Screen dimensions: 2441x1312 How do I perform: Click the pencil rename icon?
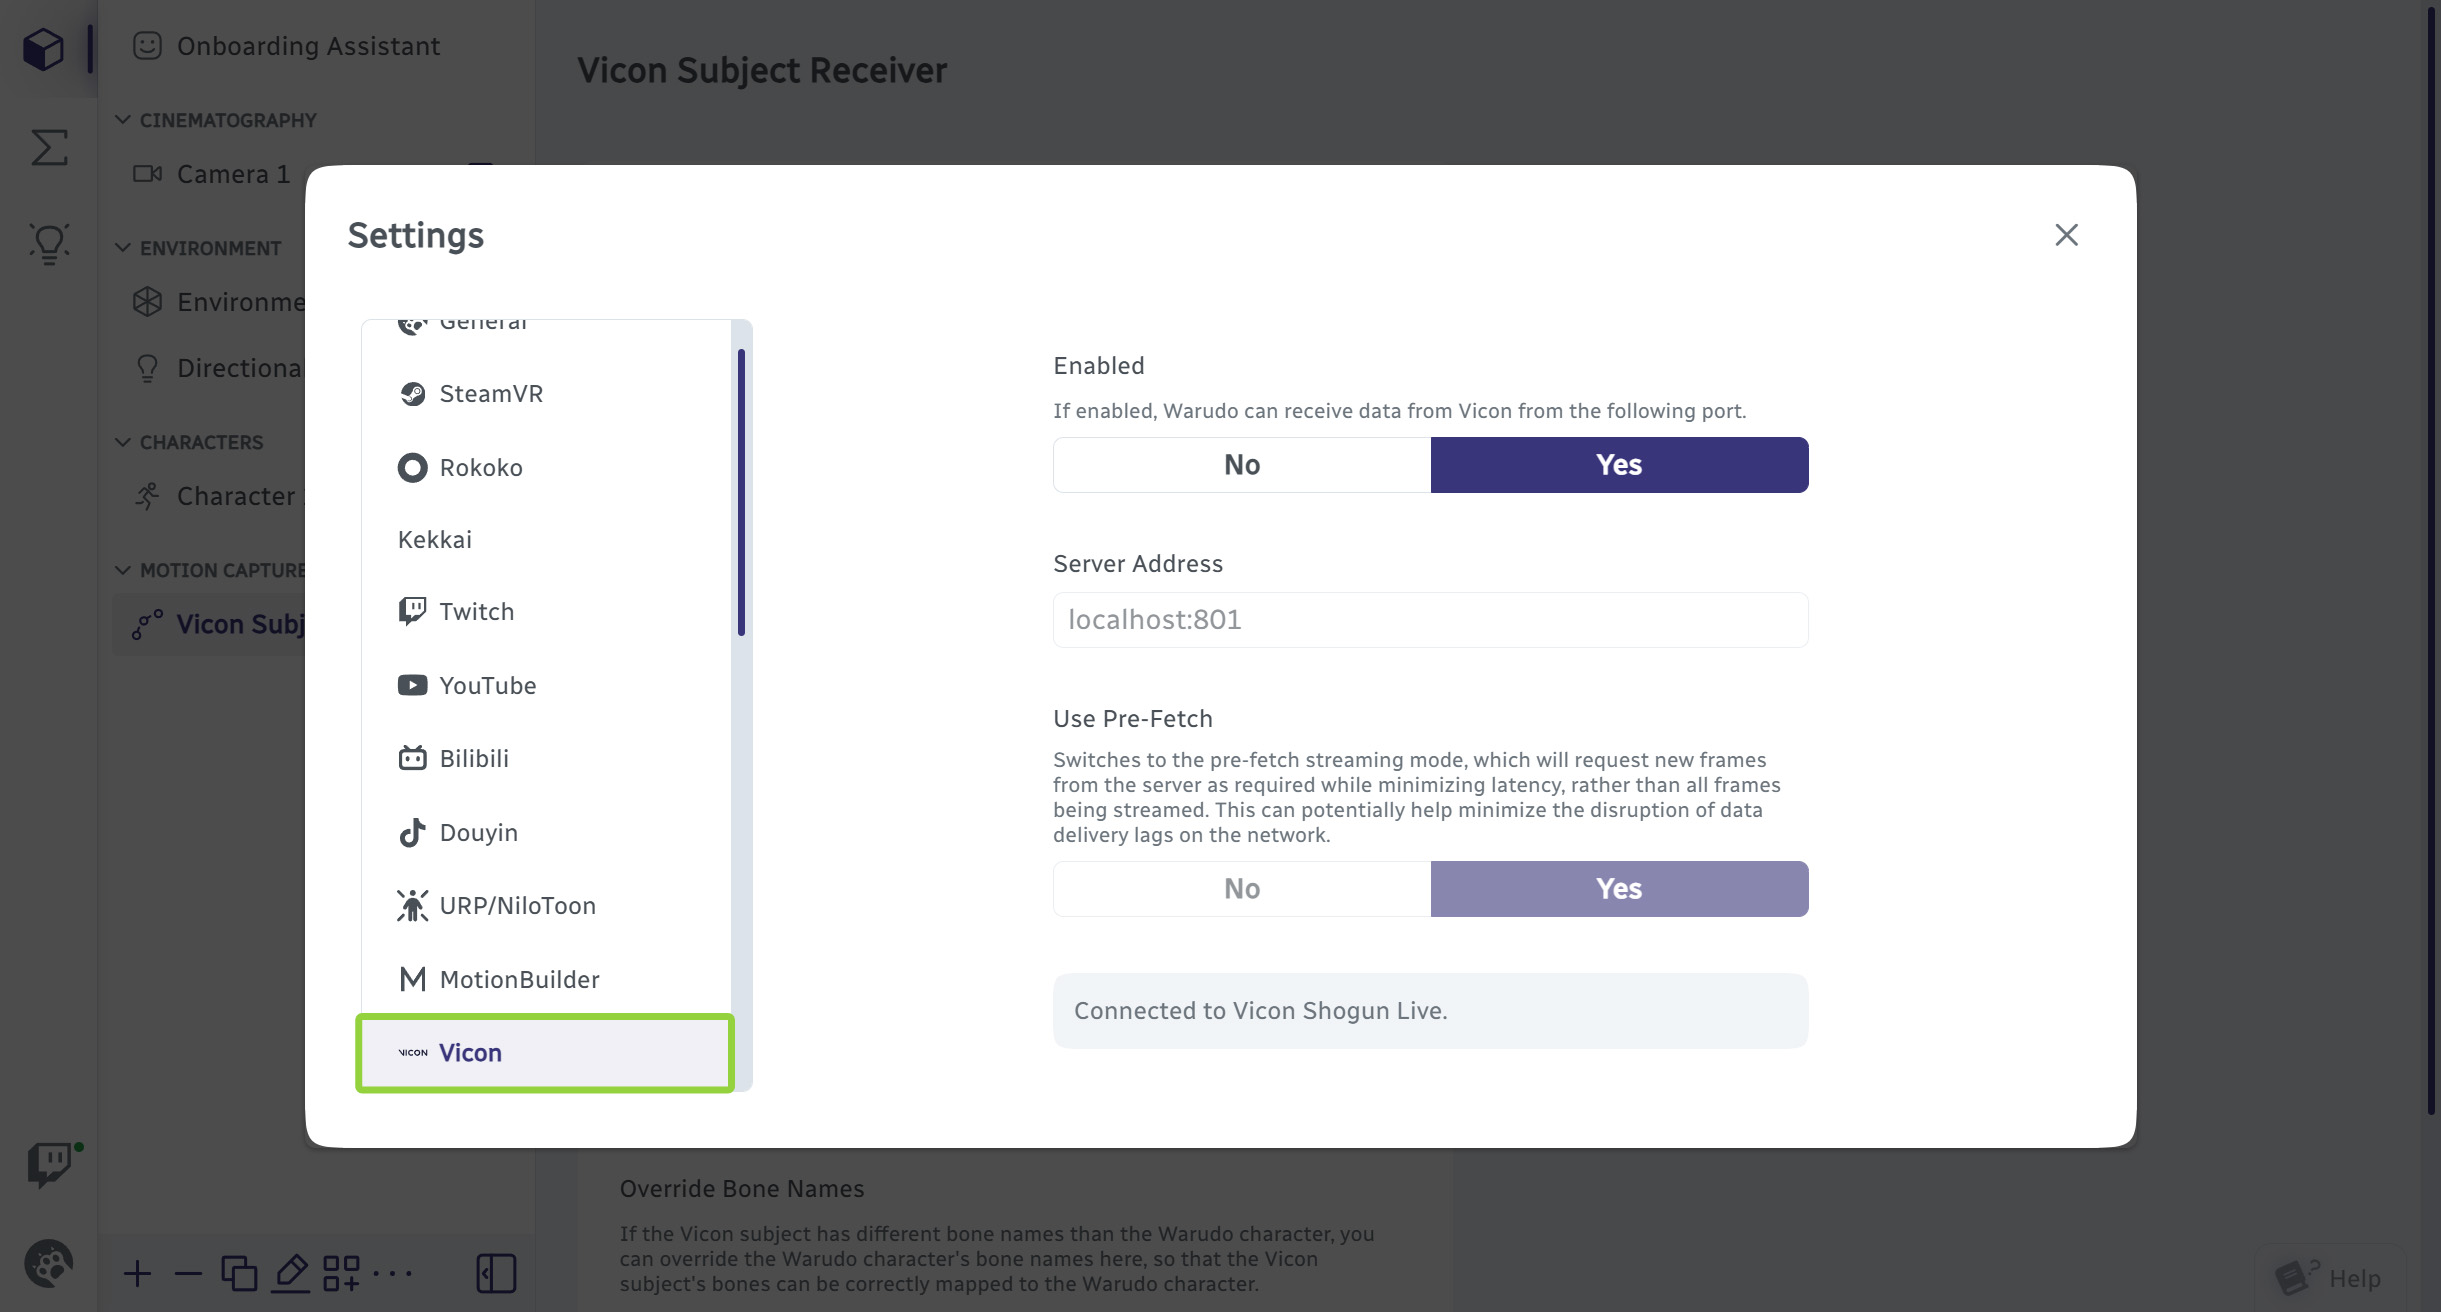click(290, 1273)
